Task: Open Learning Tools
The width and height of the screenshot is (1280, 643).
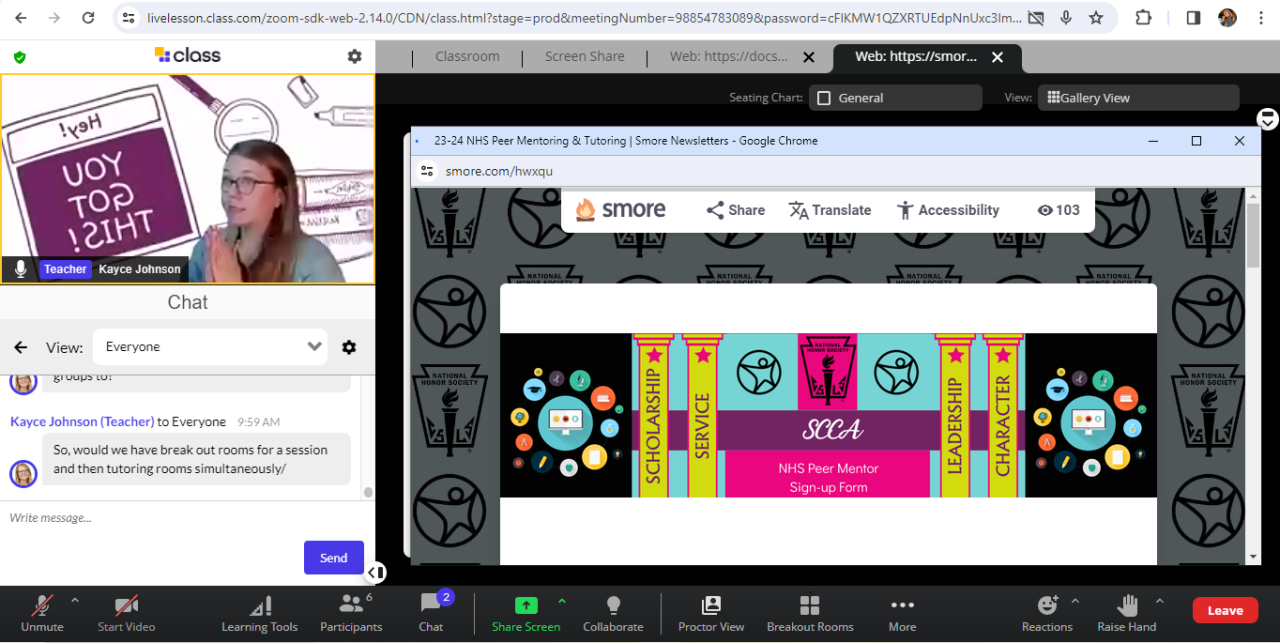Action: point(260,613)
